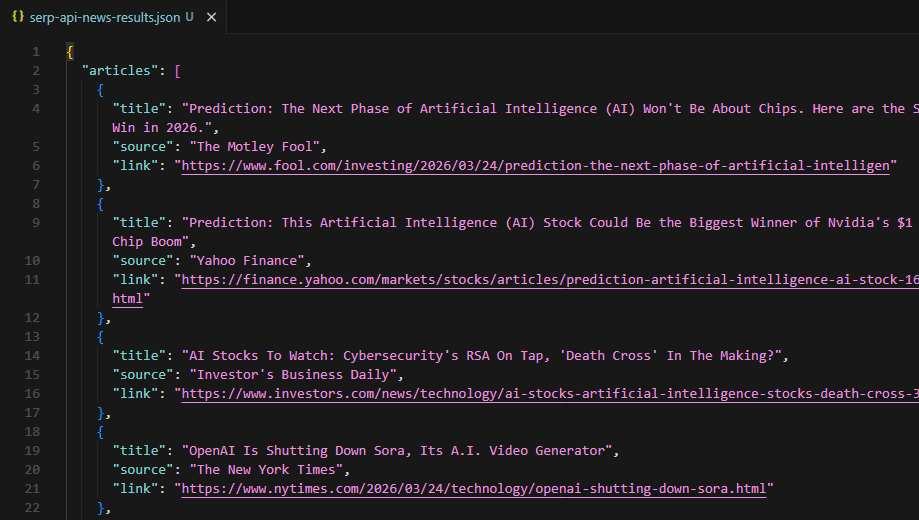The height and width of the screenshot is (520, 919).
Task: Click the "source" key on line 20
Action: (143, 470)
